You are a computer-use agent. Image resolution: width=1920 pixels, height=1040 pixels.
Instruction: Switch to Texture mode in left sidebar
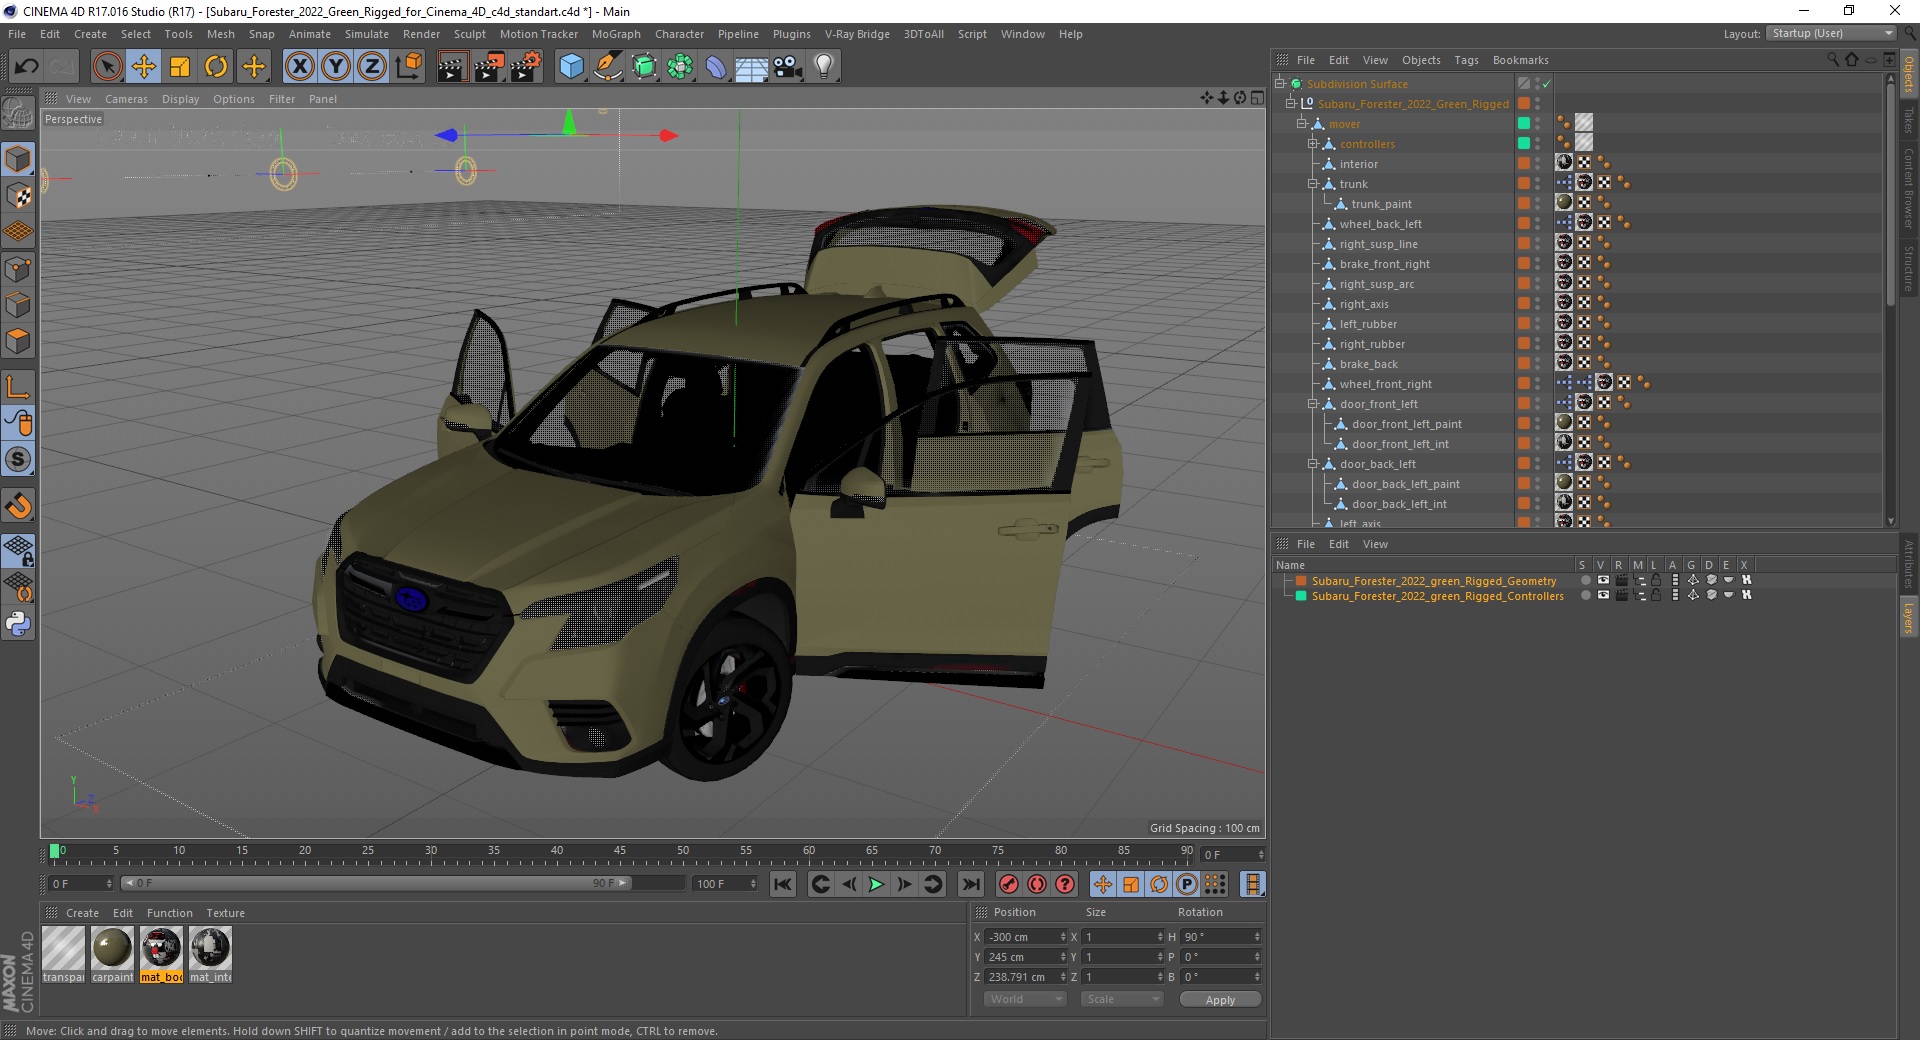pos(18,196)
